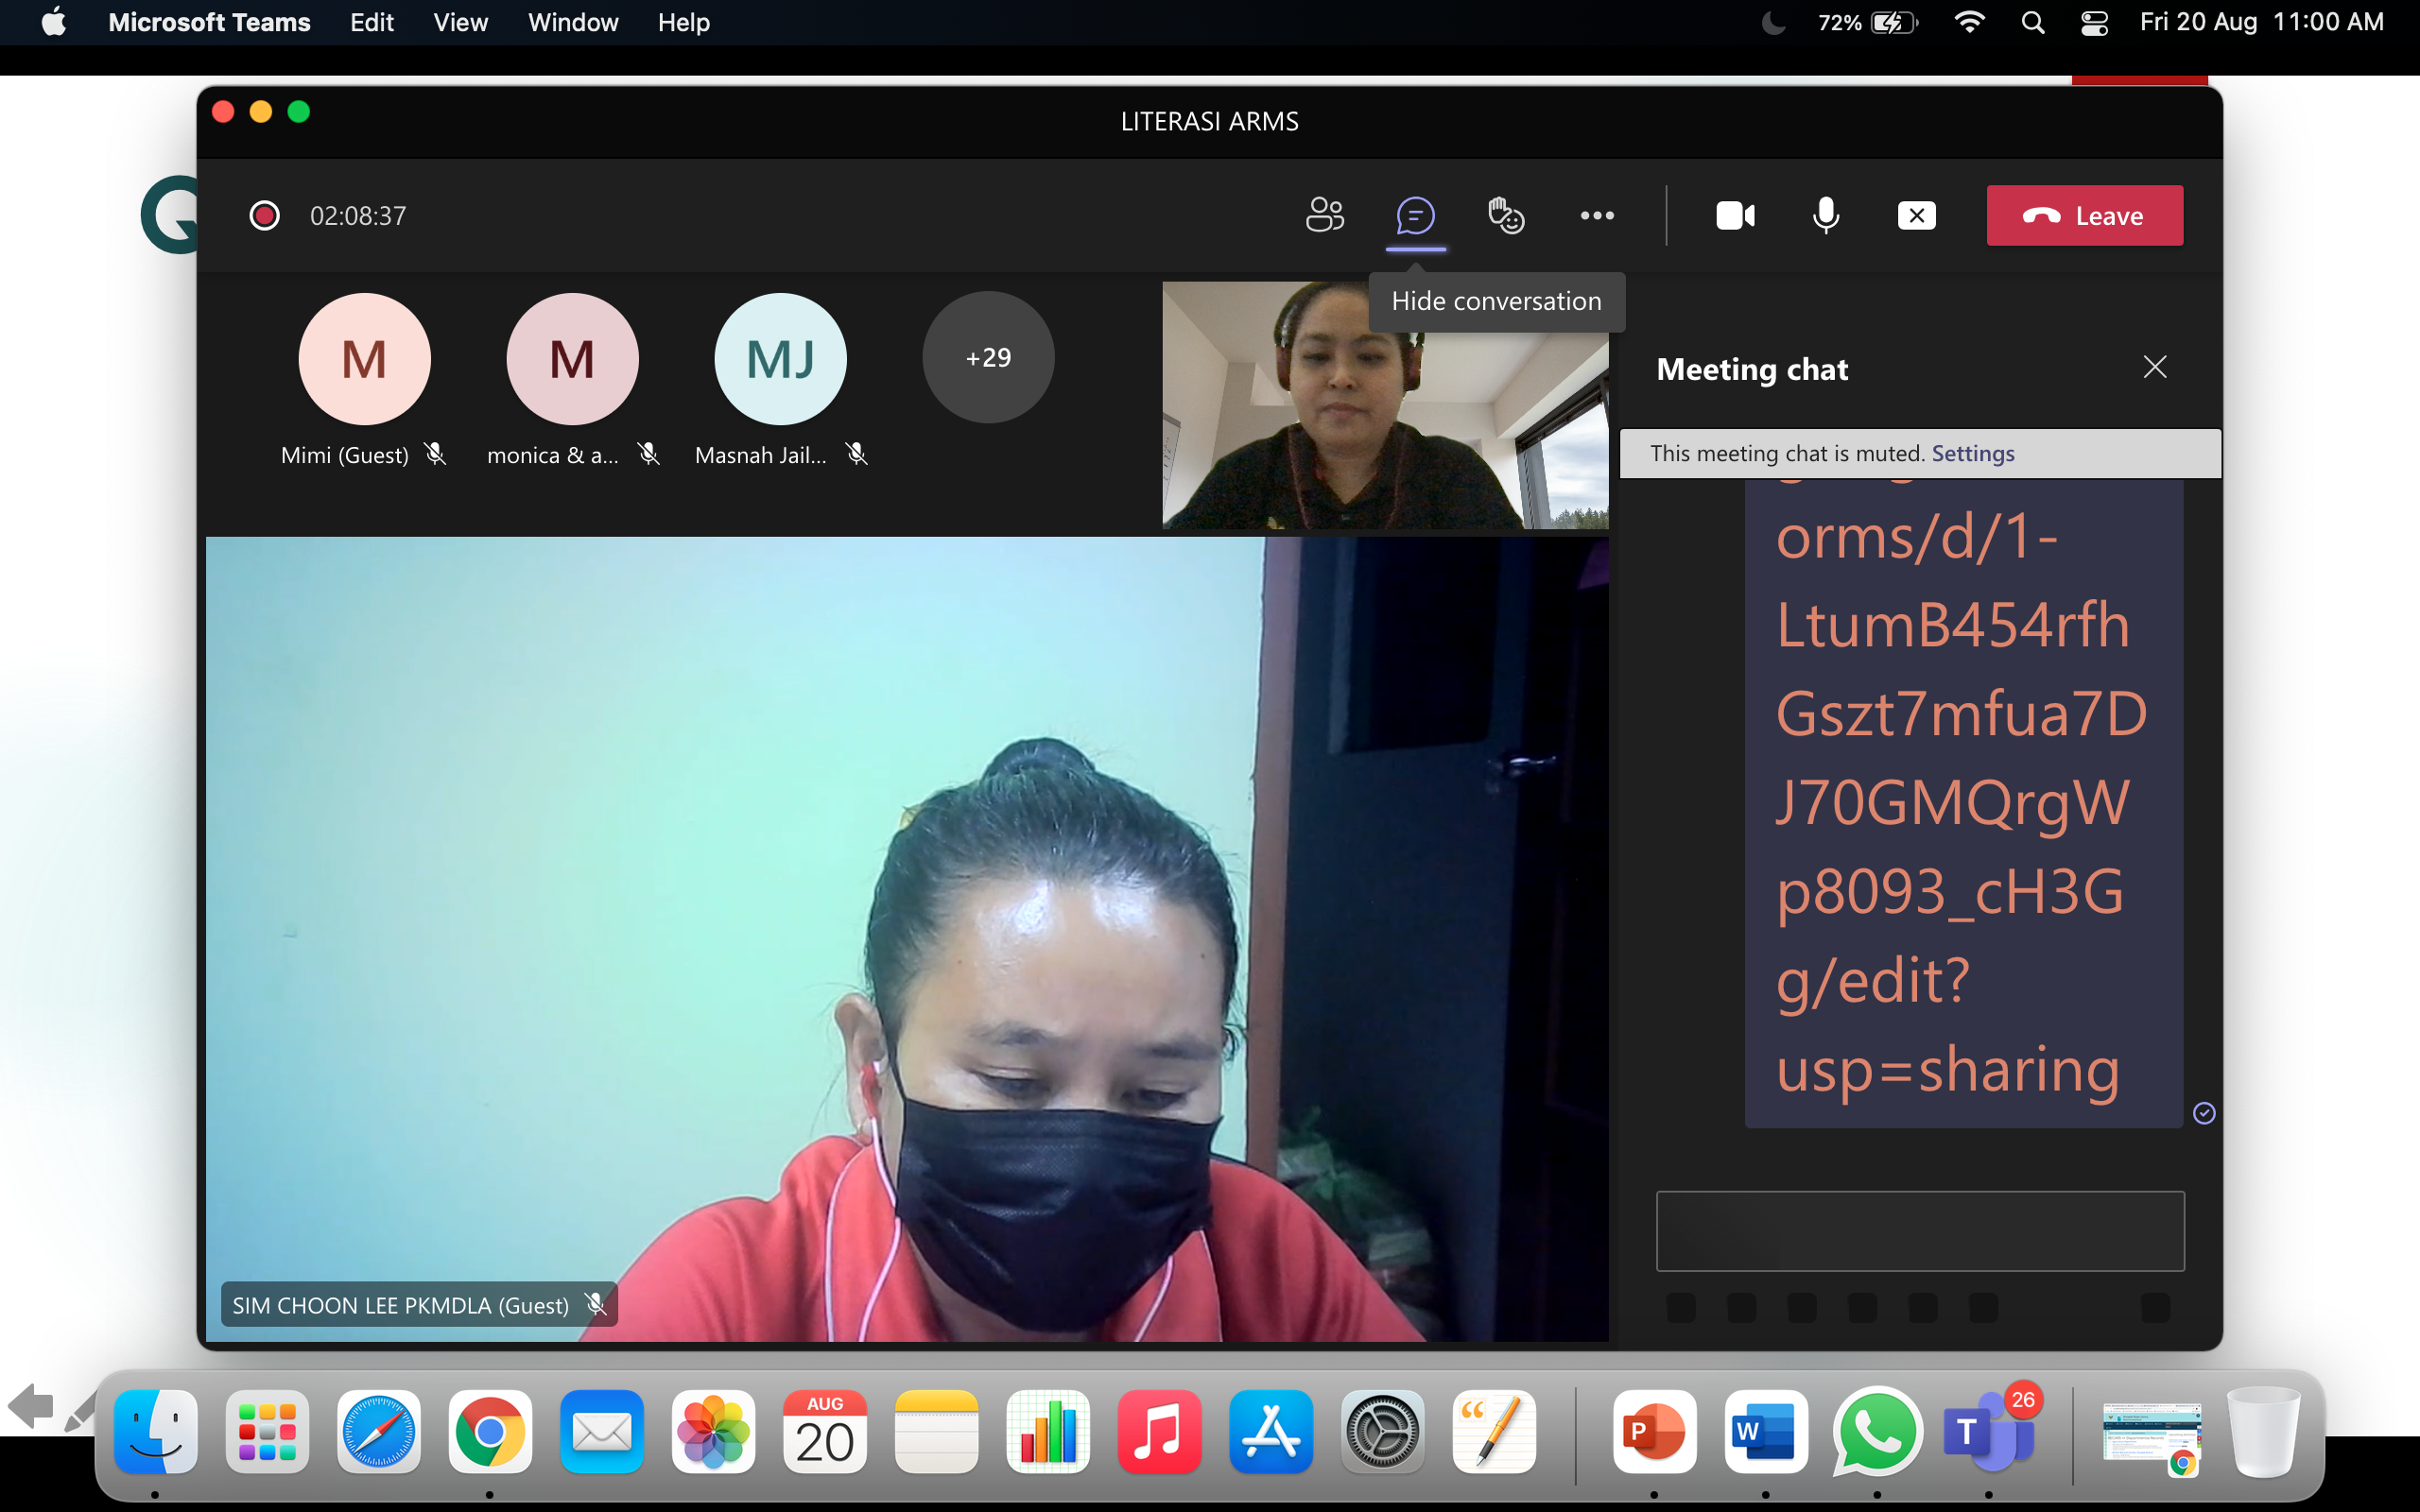The image size is (2420, 1512).
Task: Launch Google Chrome from the dock
Action: coord(490,1430)
